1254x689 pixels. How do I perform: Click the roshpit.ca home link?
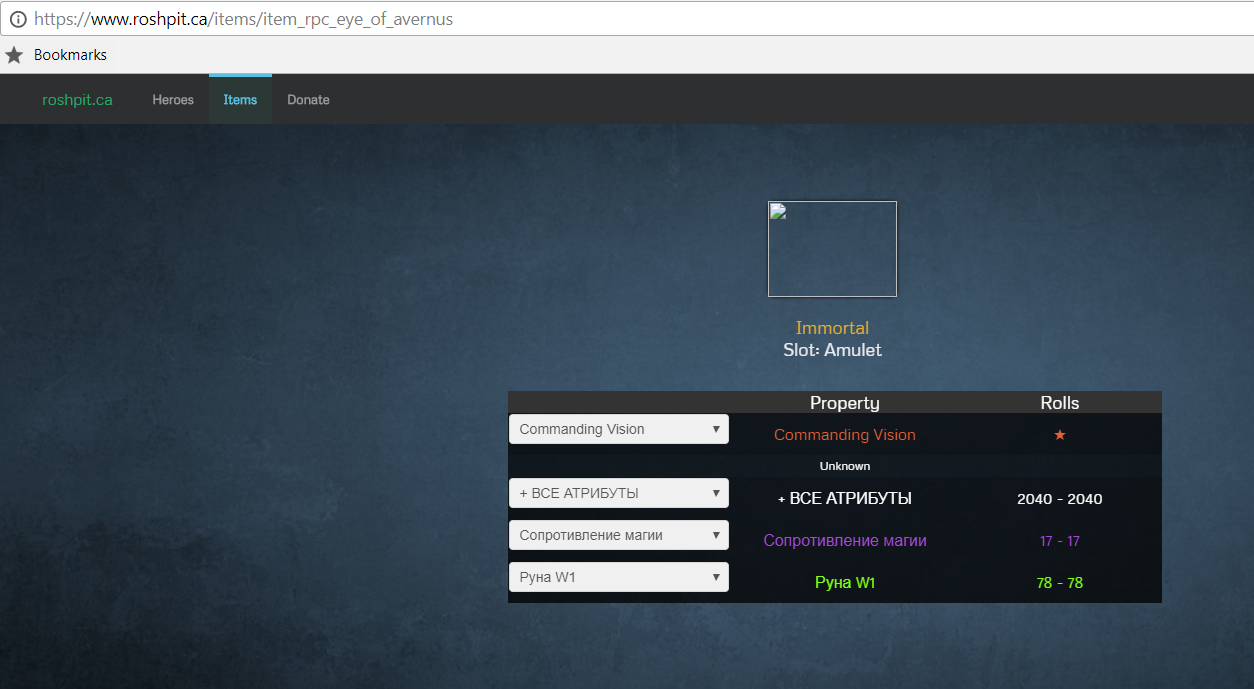[x=77, y=100]
